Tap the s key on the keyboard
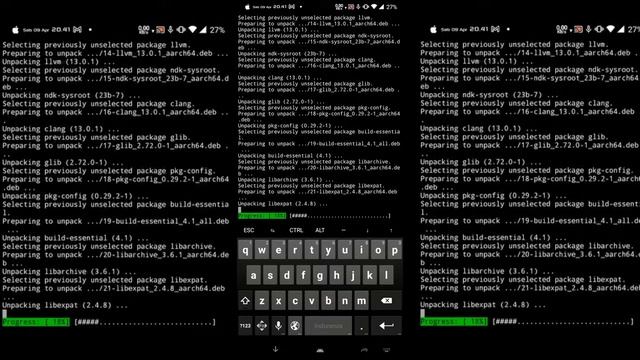 [x=270, y=275]
